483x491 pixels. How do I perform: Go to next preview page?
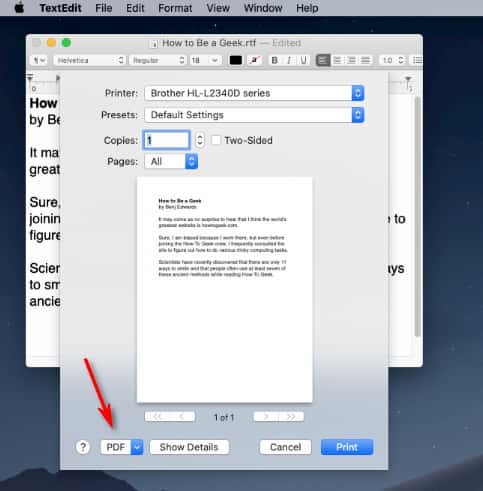coord(266,417)
